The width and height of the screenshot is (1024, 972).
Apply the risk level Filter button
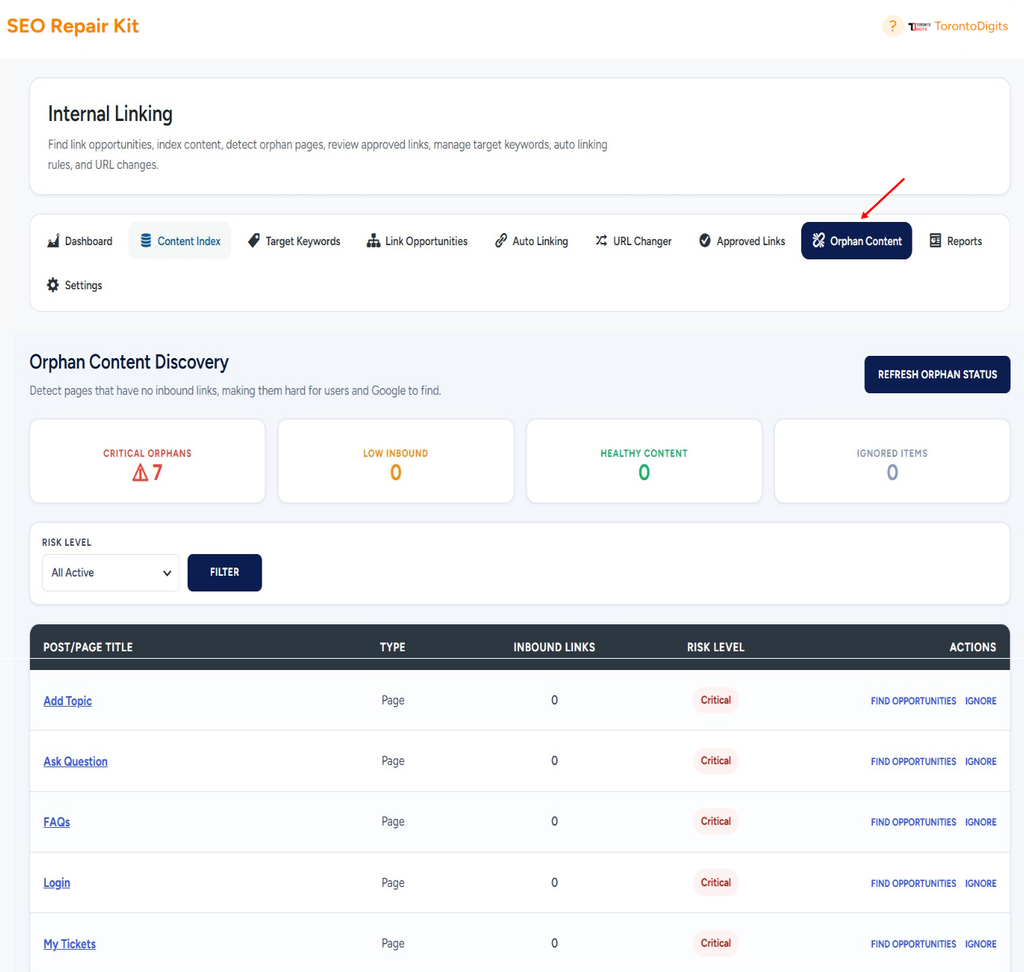[225, 572]
